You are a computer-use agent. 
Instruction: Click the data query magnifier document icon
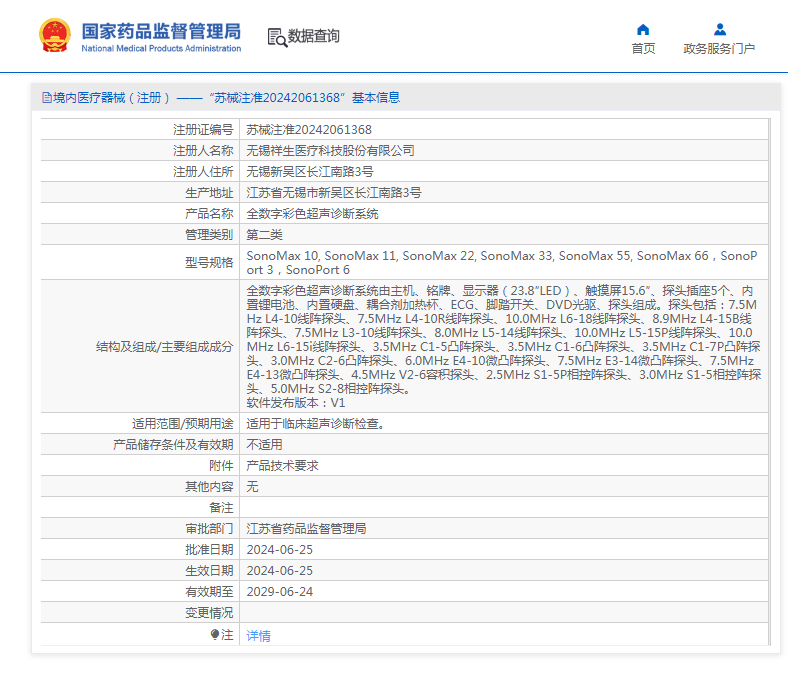click(x=276, y=37)
